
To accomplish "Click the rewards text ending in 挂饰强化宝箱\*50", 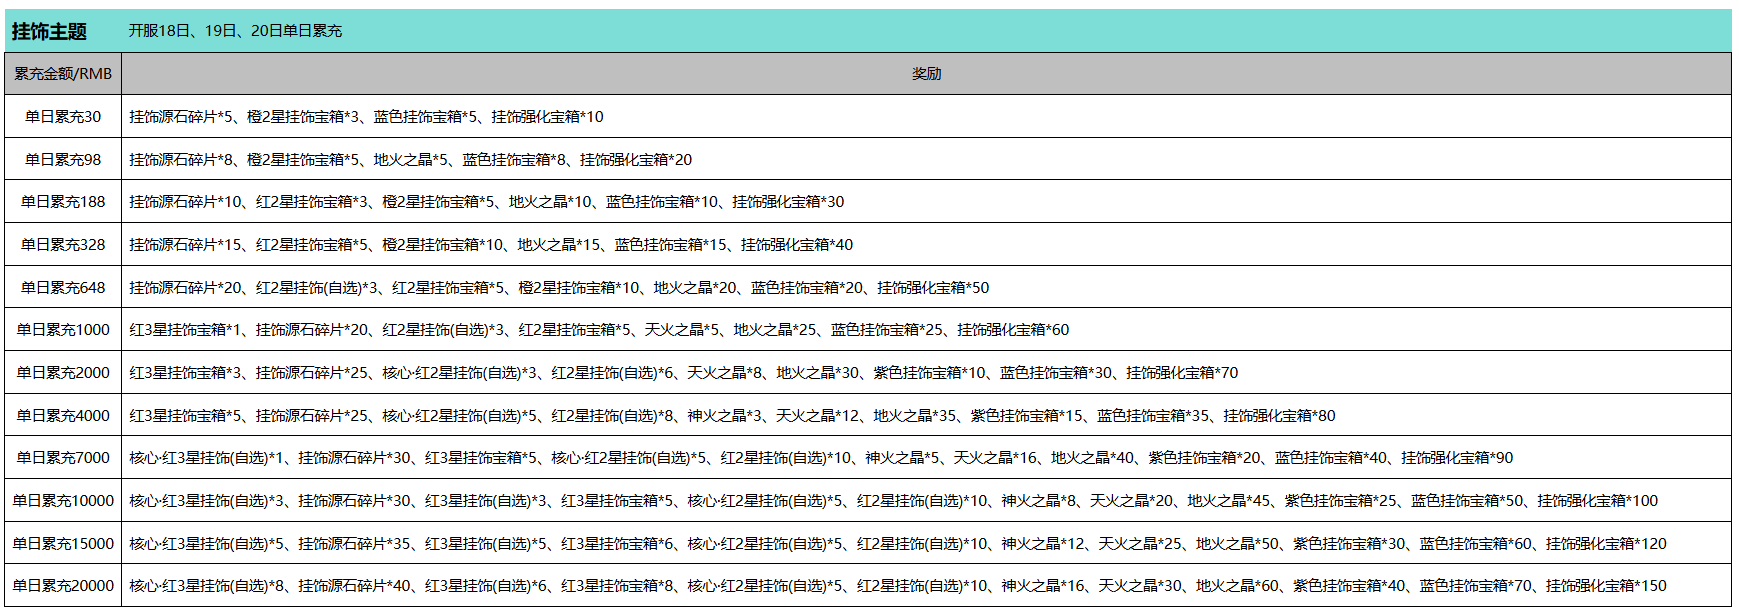I will (559, 288).
